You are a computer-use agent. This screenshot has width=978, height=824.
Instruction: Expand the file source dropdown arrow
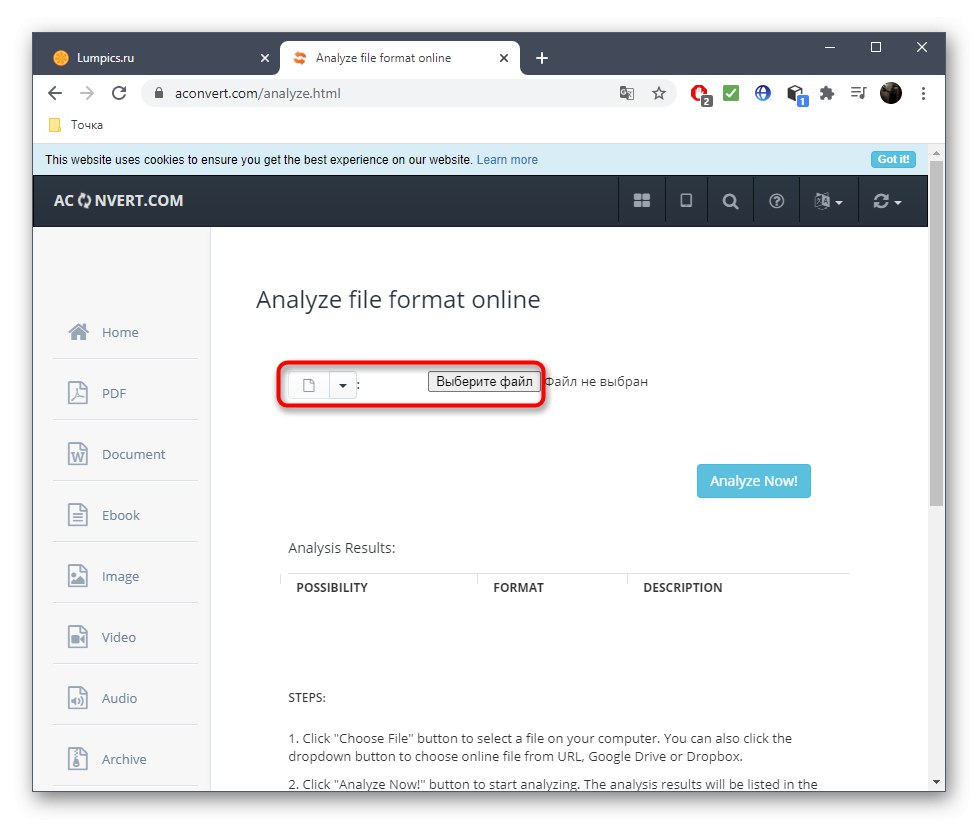point(342,385)
